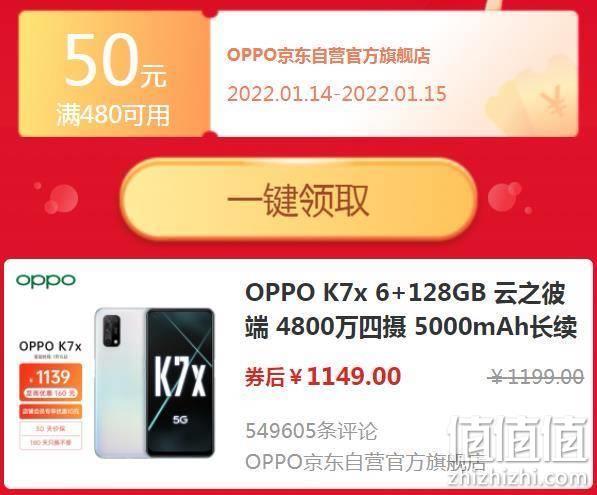Tap the green OPPO brand logo
The width and height of the screenshot is (597, 495).
[46, 281]
